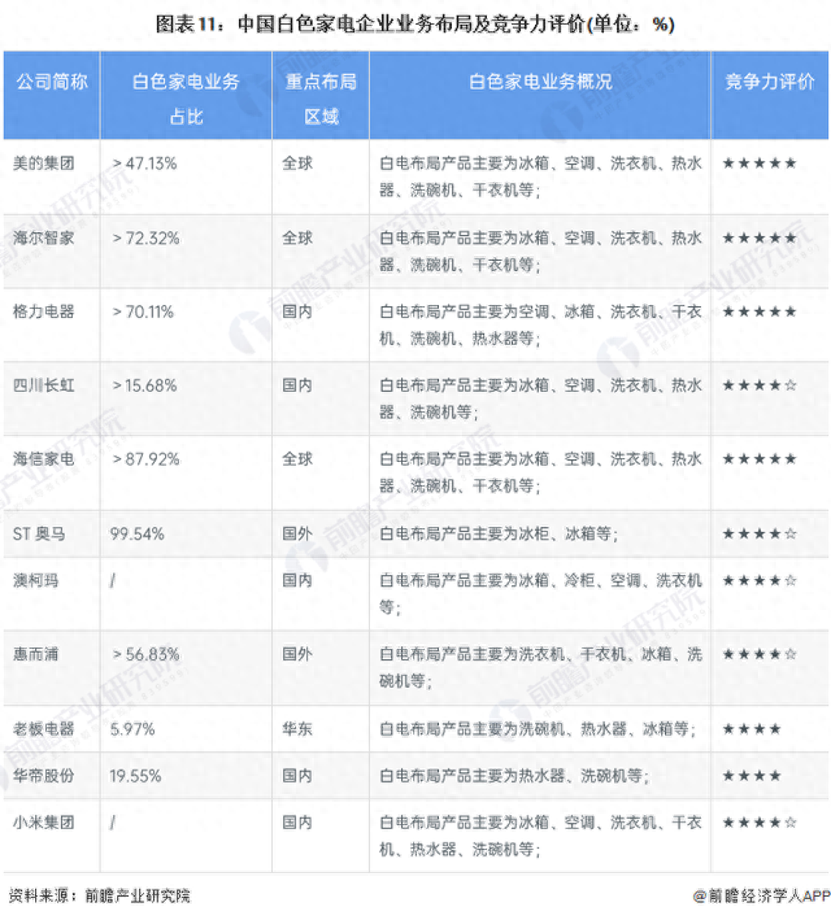The width and height of the screenshot is (832, 920).
Task: Click 国外 region in ST 奥马 row
Action: pos(297,534)
